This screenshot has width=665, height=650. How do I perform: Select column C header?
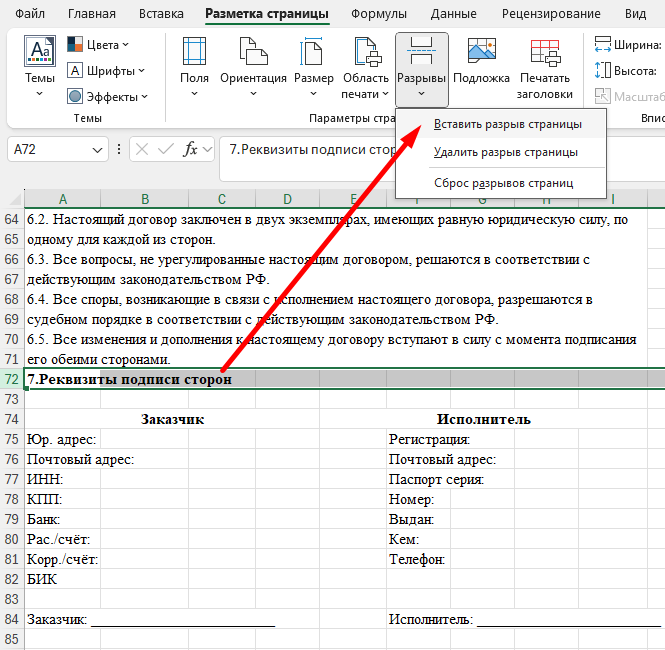[x=222, y=199]
